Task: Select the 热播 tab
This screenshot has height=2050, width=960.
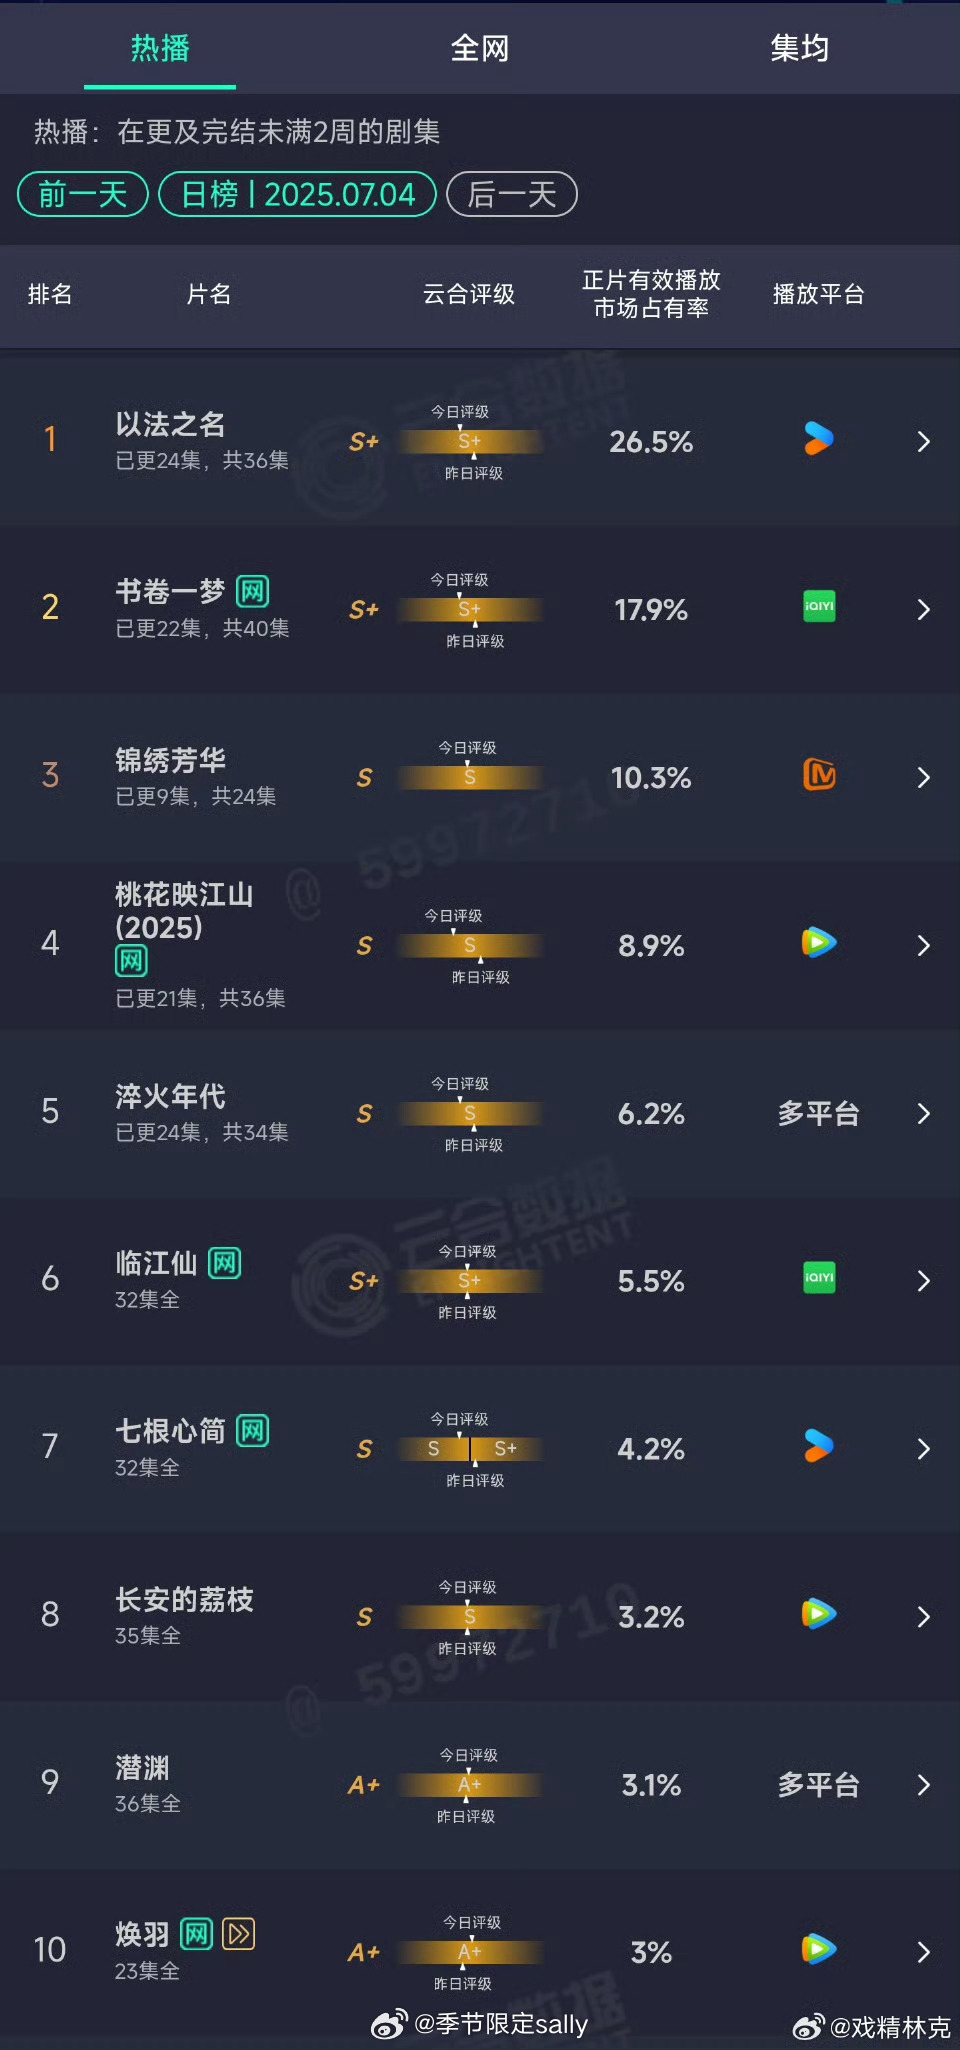Action: [160, 48]
